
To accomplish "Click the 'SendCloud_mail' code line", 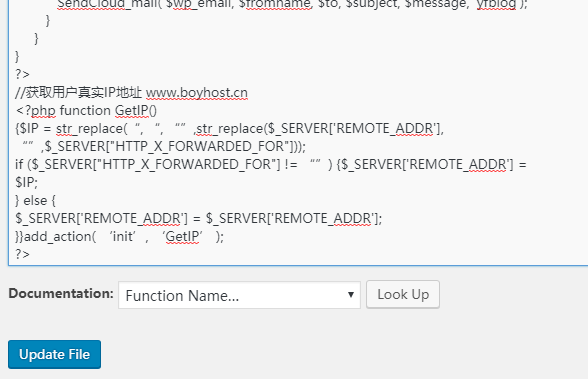I will [292, 4].
